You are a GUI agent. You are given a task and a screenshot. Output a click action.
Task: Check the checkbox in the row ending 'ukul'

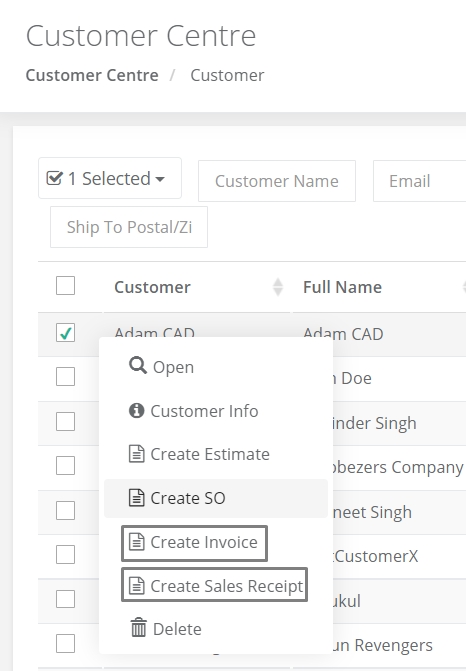click(65, 599)
